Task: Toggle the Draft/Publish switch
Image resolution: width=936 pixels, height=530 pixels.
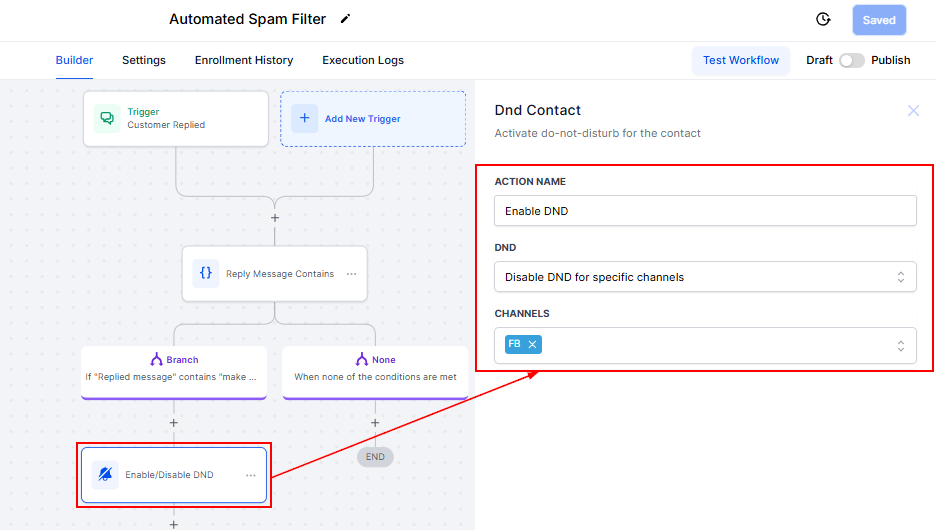Action: click(x=851, y=60)
